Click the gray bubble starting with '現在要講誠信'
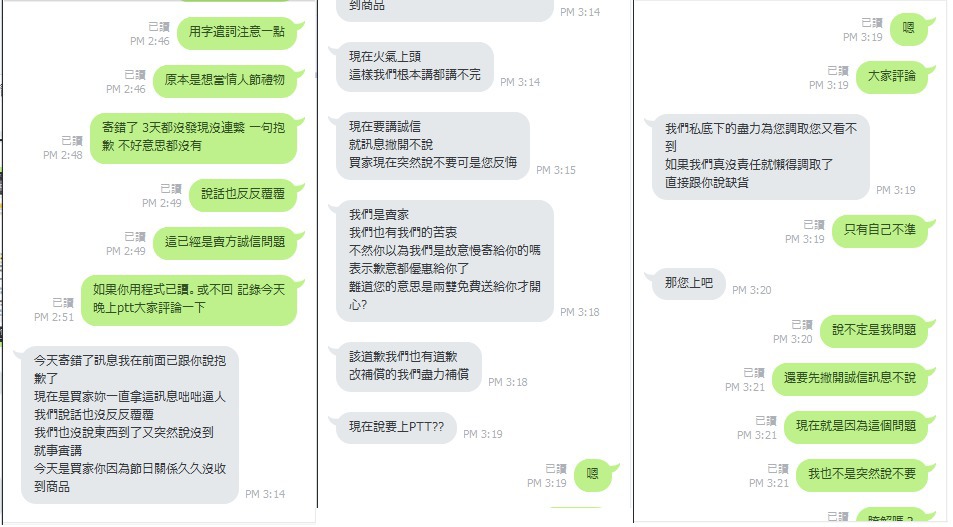 coord(433,145)
